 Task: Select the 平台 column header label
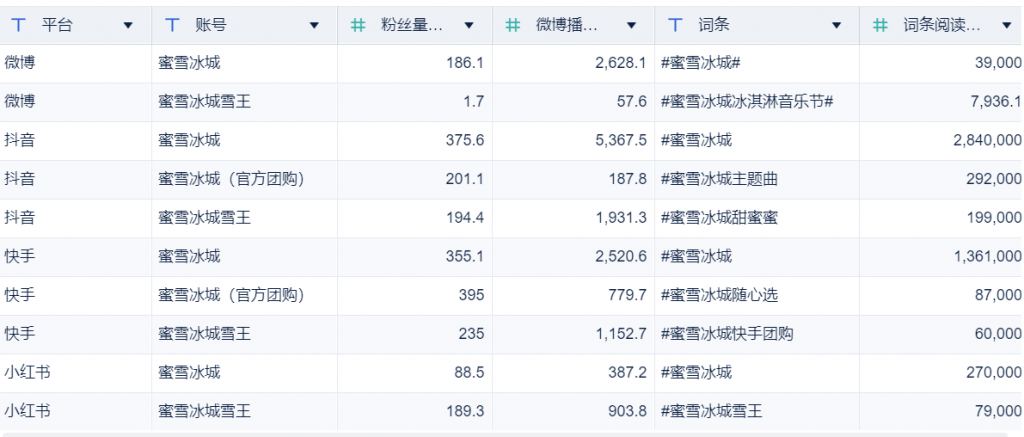click(57, 25)
